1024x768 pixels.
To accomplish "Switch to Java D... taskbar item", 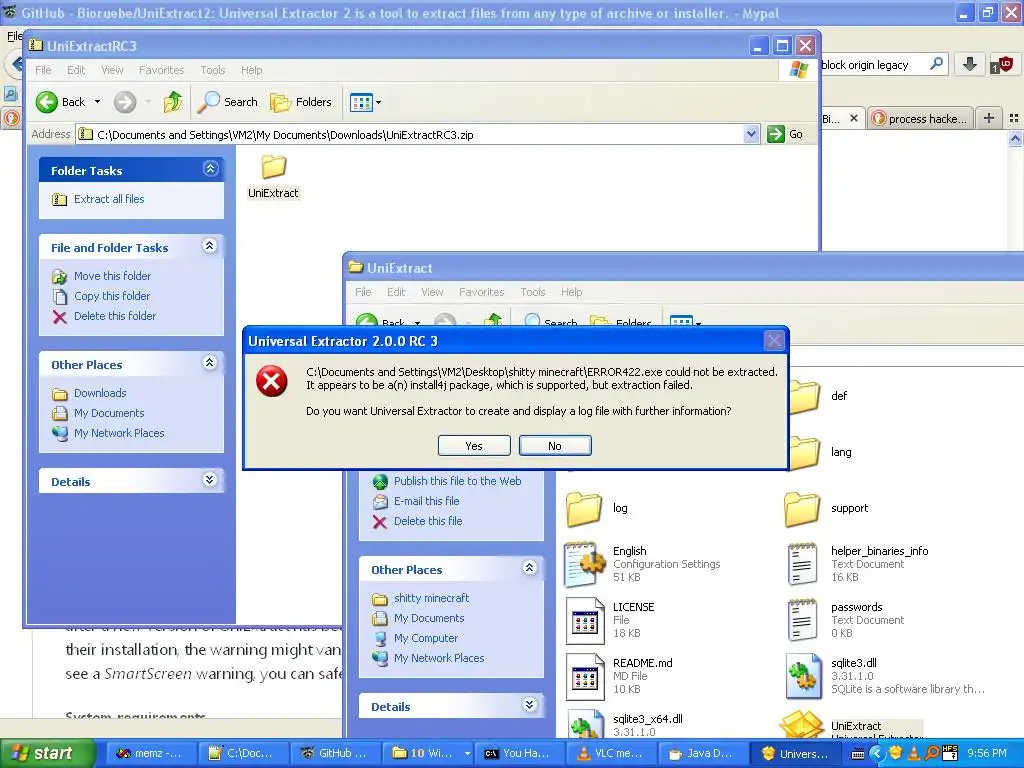I will point(704,753).
